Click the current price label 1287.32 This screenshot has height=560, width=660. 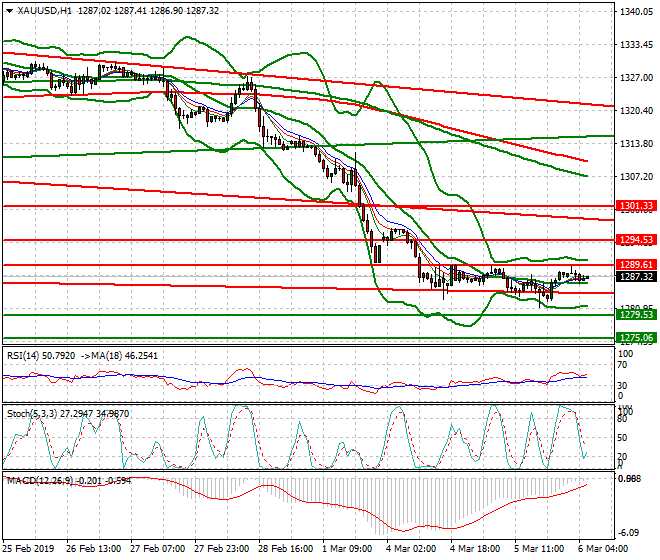coord(636,277)
